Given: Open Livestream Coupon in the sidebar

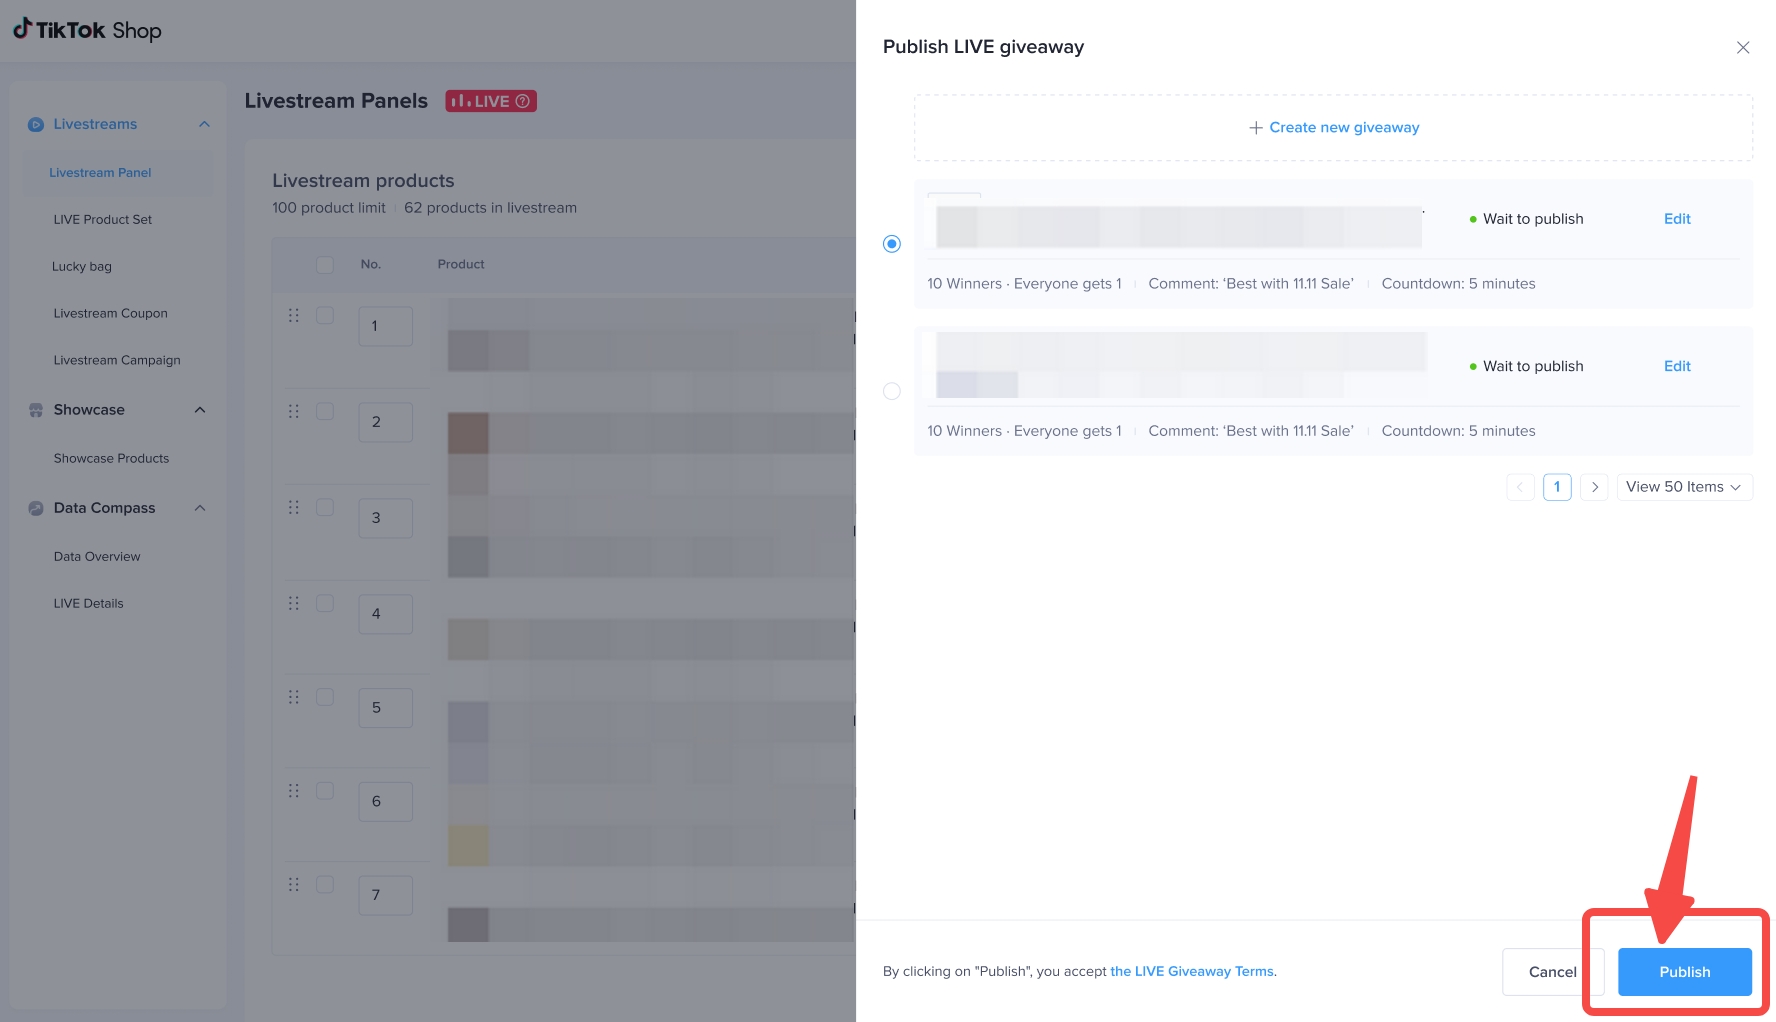Looking at the screenshot, I should click(x=110, y=314).
